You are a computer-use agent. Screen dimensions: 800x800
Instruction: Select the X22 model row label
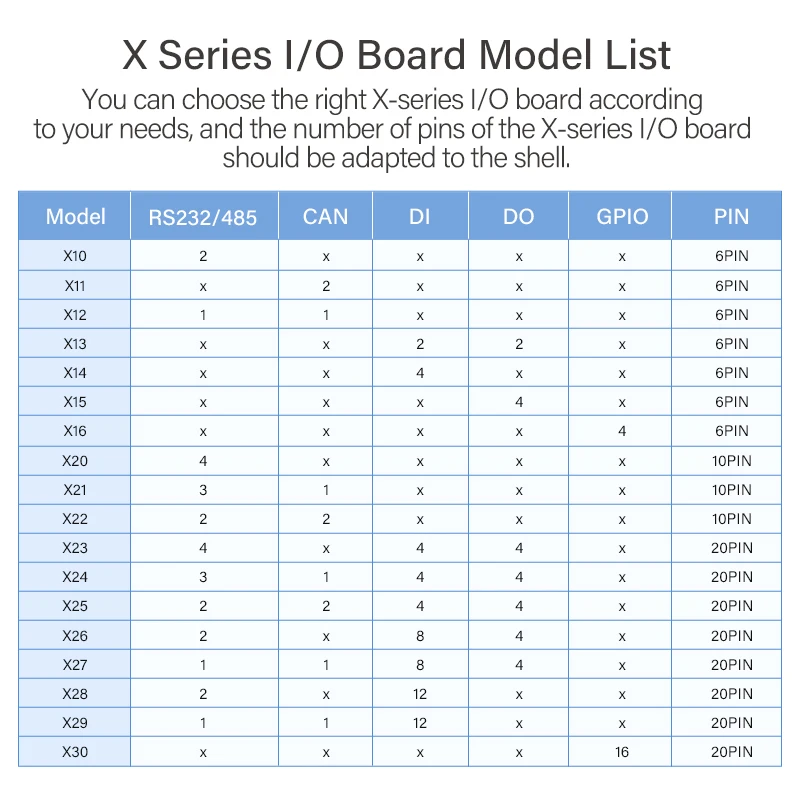tap(75, 519)
